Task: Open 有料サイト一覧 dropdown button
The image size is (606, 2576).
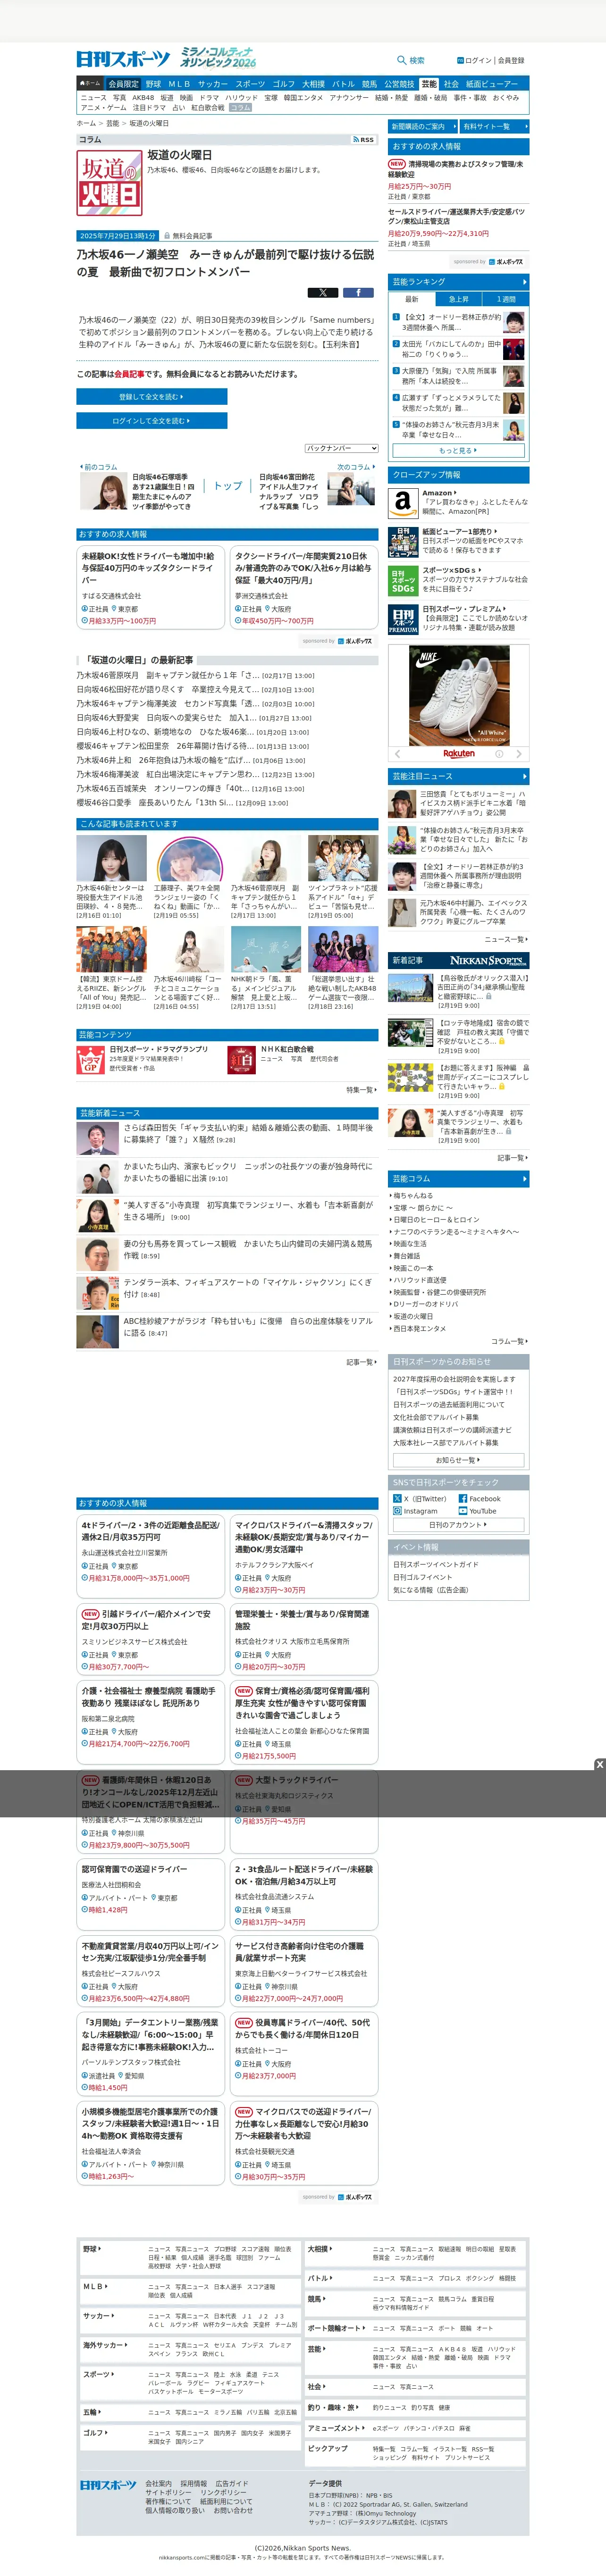Action: click(494, 127)
